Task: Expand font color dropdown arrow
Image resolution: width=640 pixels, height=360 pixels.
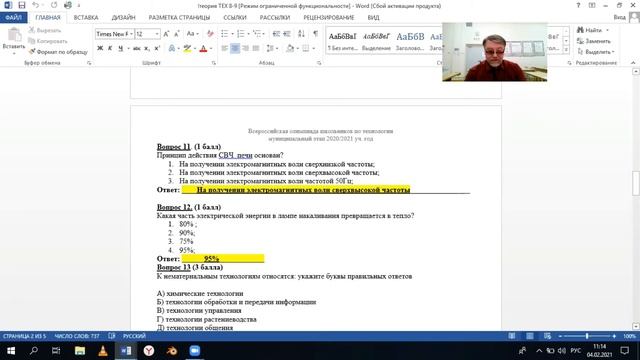Action: coord(211,48)
